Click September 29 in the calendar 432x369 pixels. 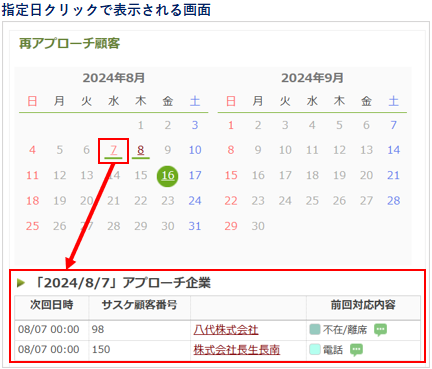click(231, 226)
